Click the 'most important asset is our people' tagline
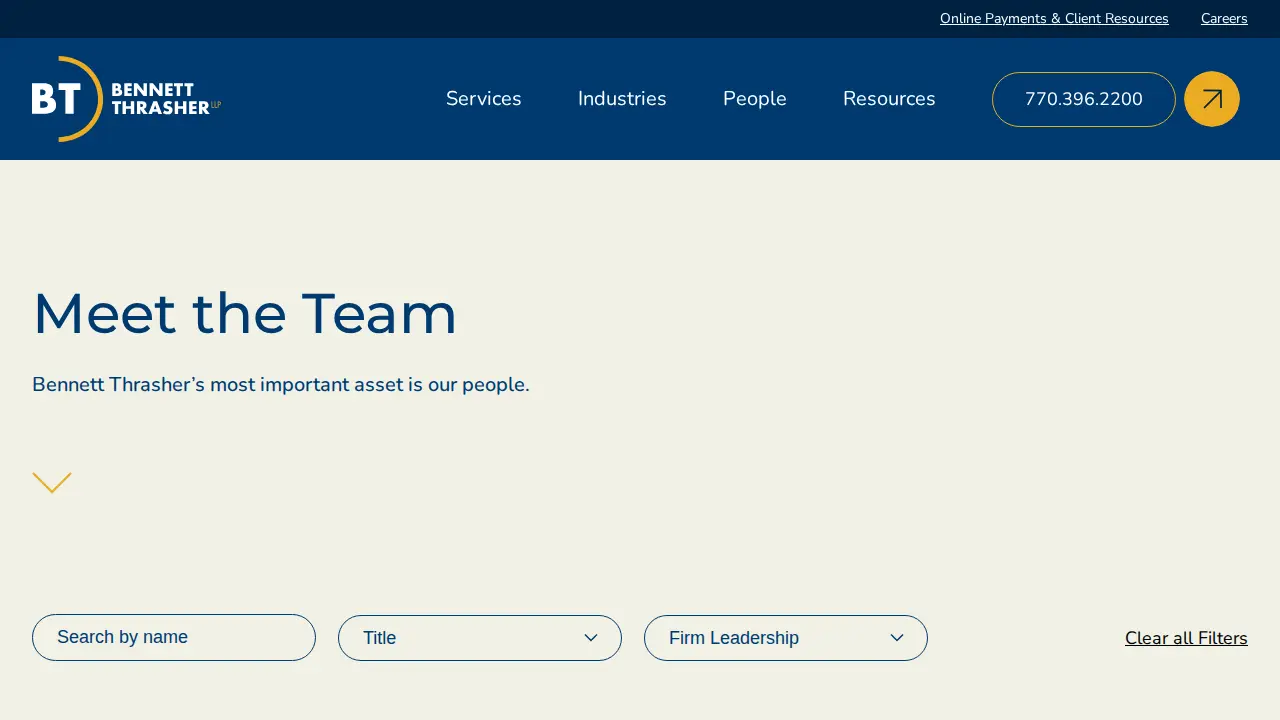This screenshot has height=720, width=1280. pos(281,385)
